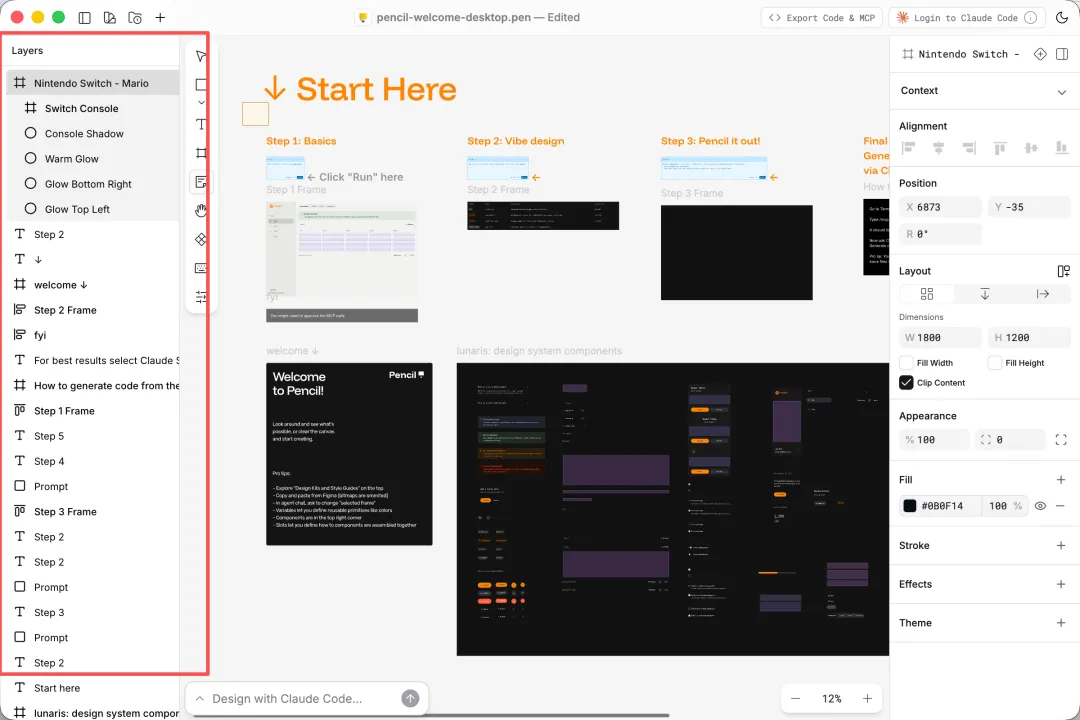Select the Glow Top Left layer

pyautogui.click(x=93, y=209)
